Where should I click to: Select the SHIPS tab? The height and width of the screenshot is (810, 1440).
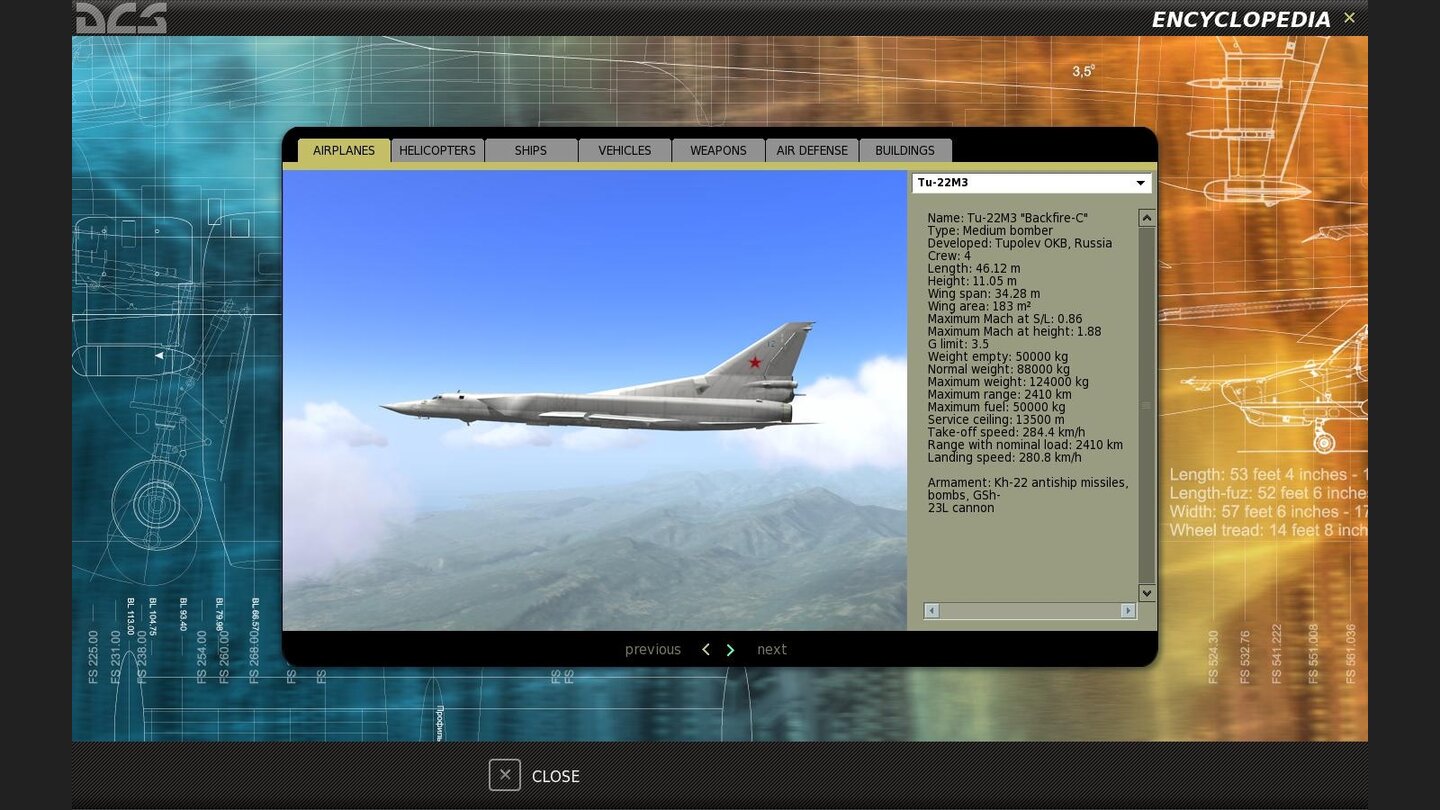[x=531, y=150]
